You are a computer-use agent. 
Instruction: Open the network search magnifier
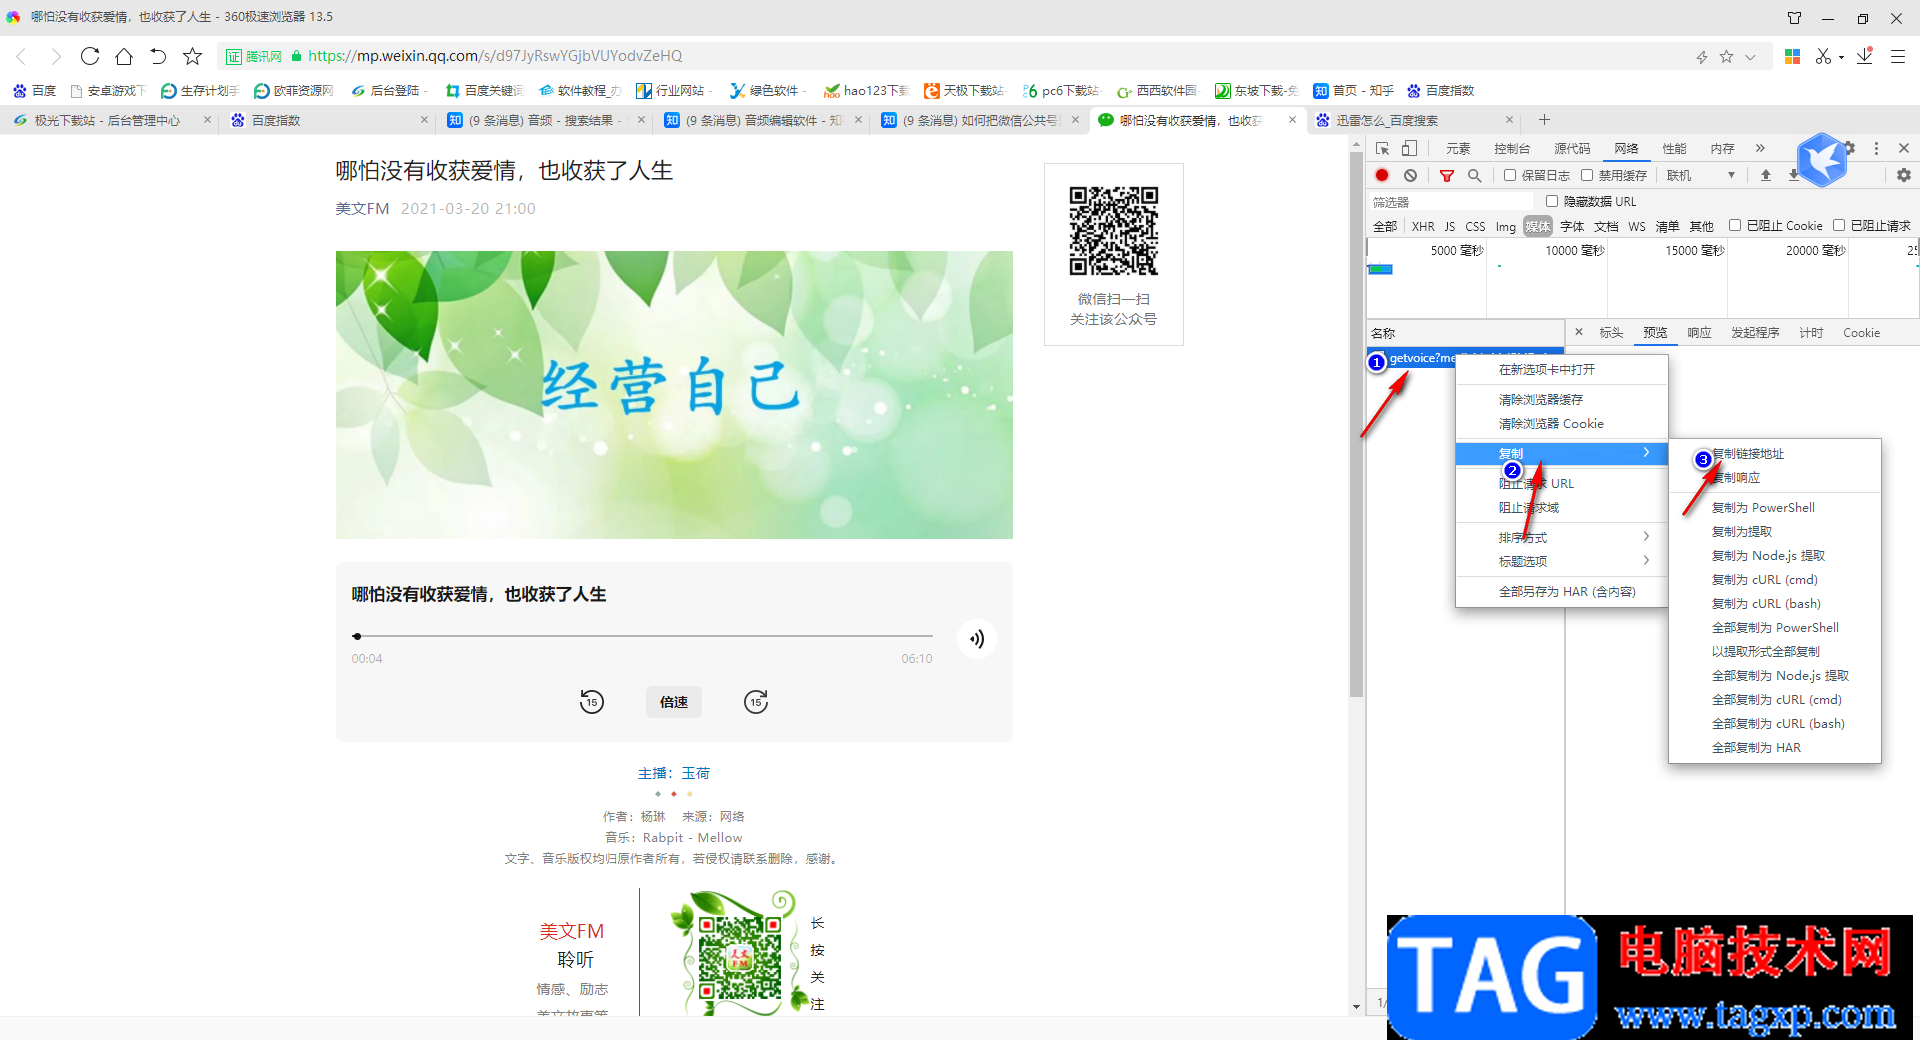pos(1474,175)
